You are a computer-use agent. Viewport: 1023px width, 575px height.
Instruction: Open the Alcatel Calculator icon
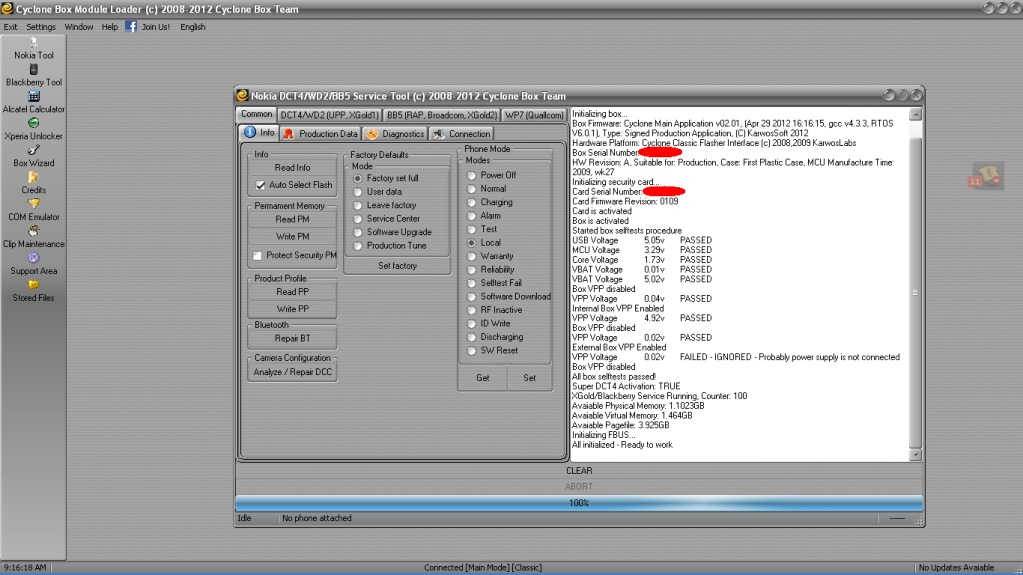pyautogui.click(x=33, y=97)
